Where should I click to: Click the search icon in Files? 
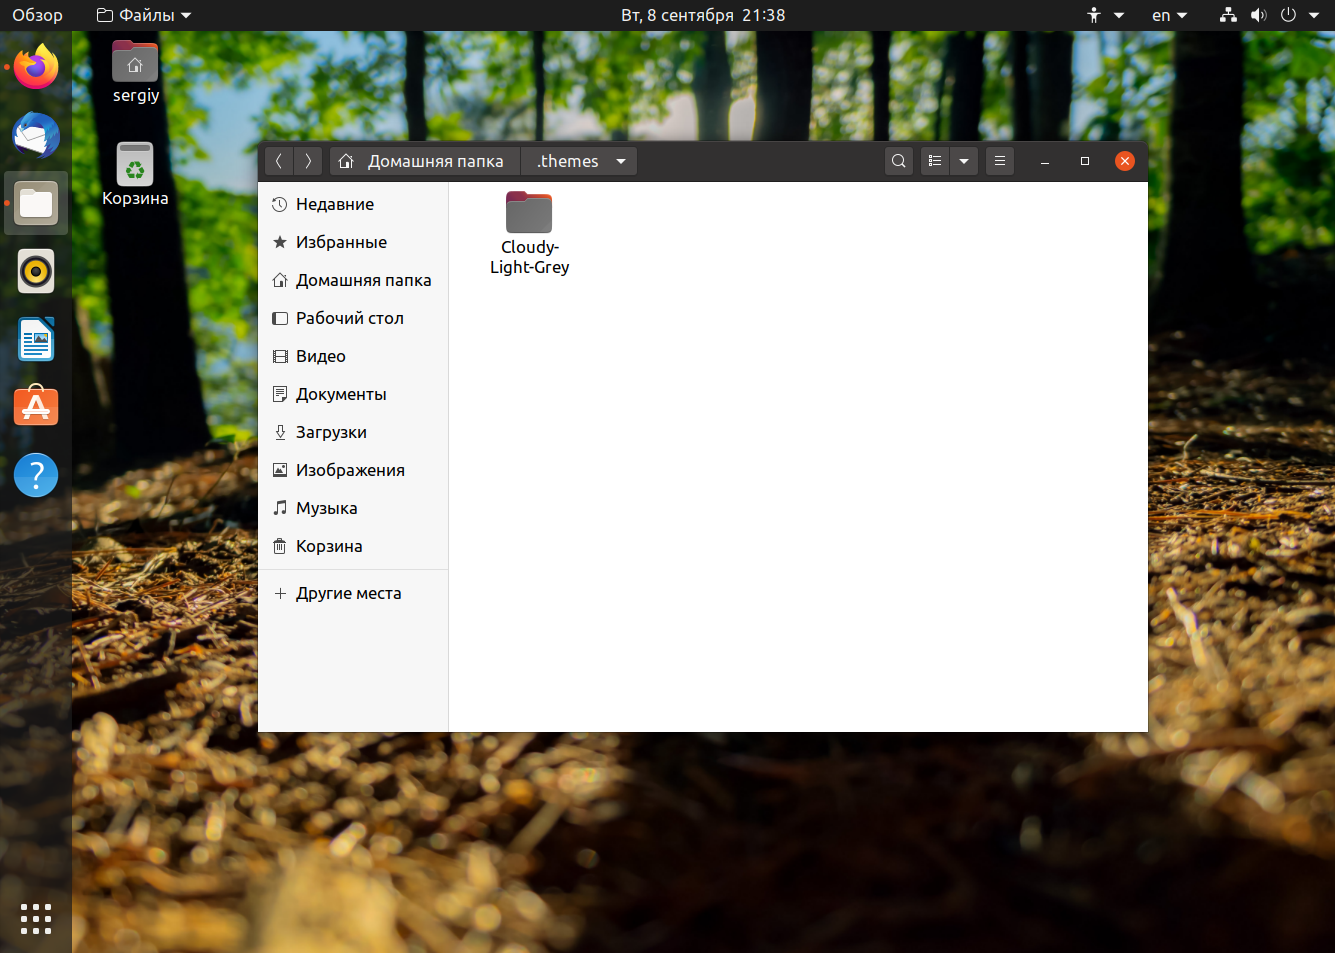tap(899, 161)
